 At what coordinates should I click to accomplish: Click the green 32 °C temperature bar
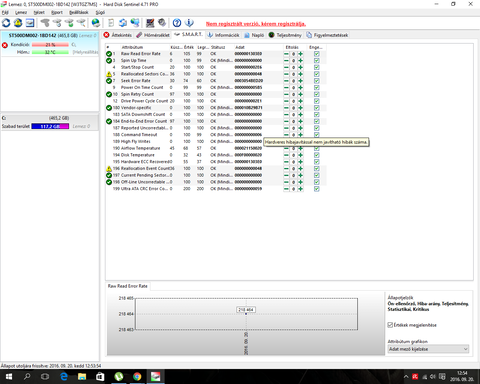coord(50,52)
